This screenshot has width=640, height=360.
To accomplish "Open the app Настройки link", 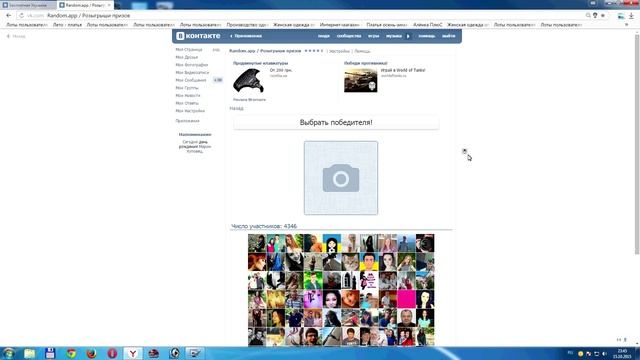I will click(x=339, y=51).
